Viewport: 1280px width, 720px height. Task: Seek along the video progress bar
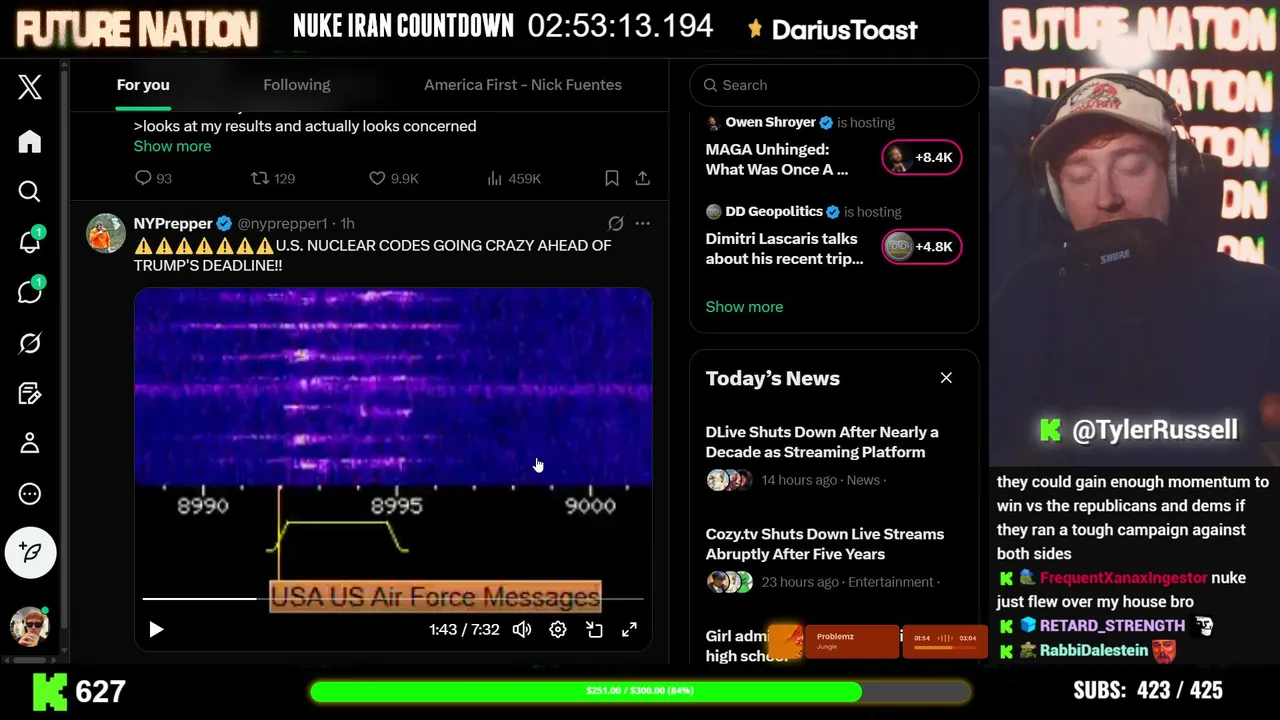[393, 599]
